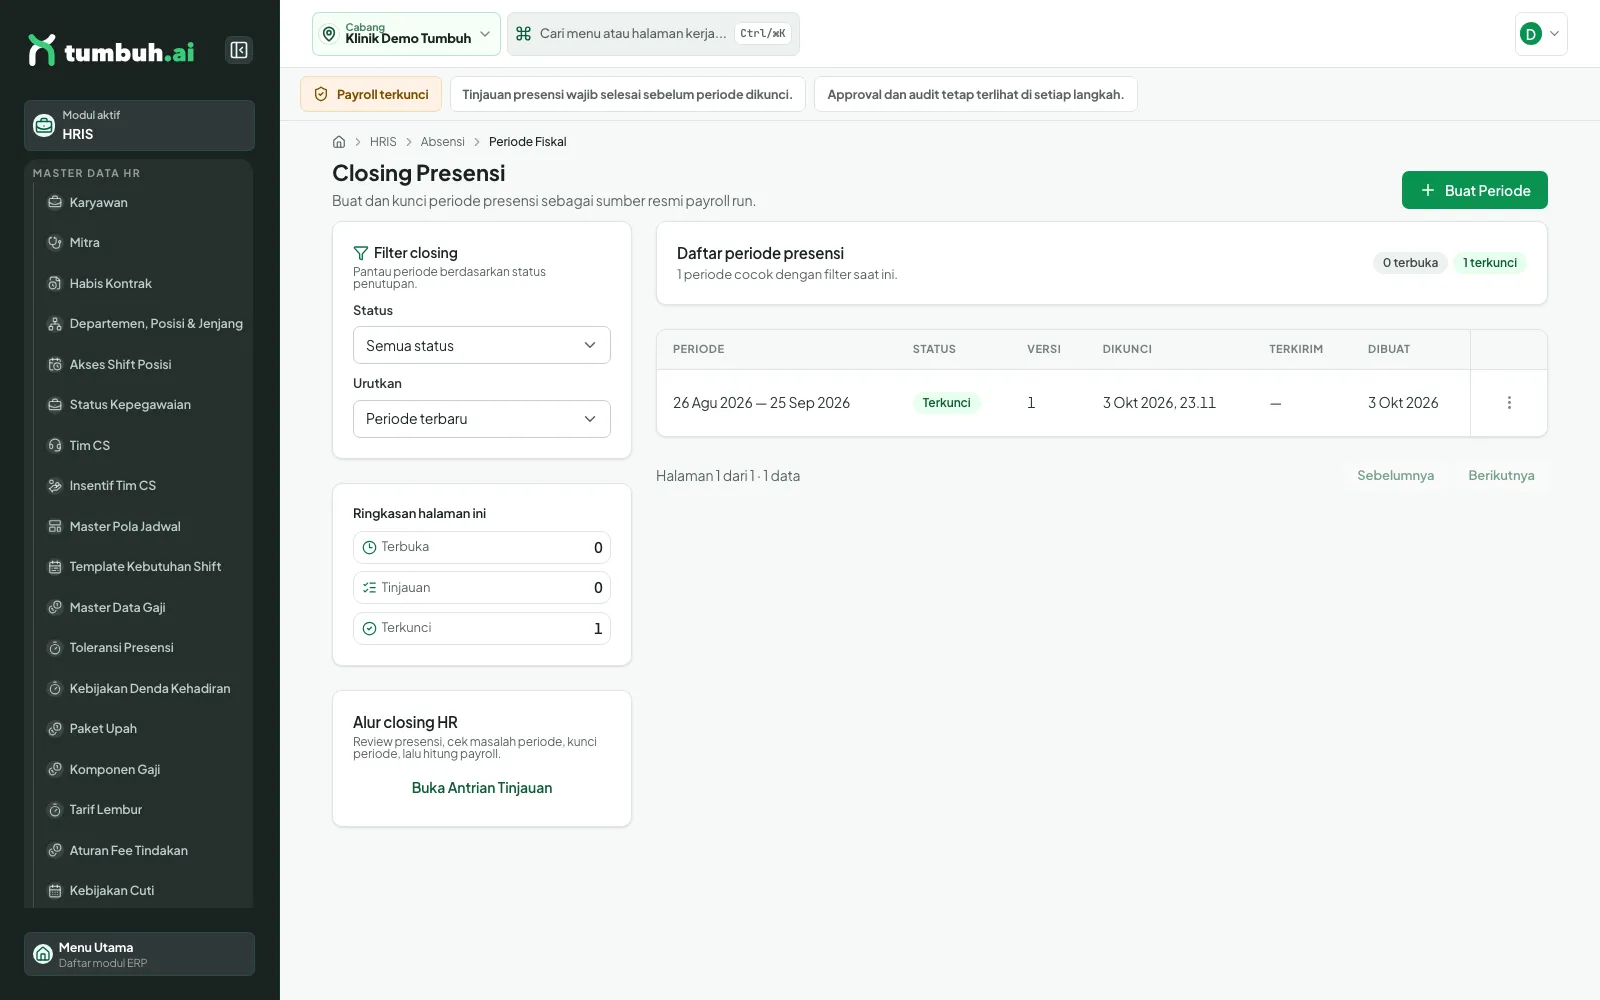Viewport: 1600px width, 1000px height.
Task: Click the Absensi breadcrumb
Action: (442, 142)
